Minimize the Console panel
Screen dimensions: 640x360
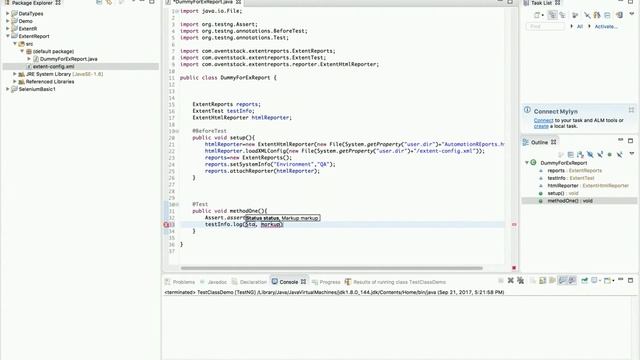pyautogui.click(x=620, y=280)
